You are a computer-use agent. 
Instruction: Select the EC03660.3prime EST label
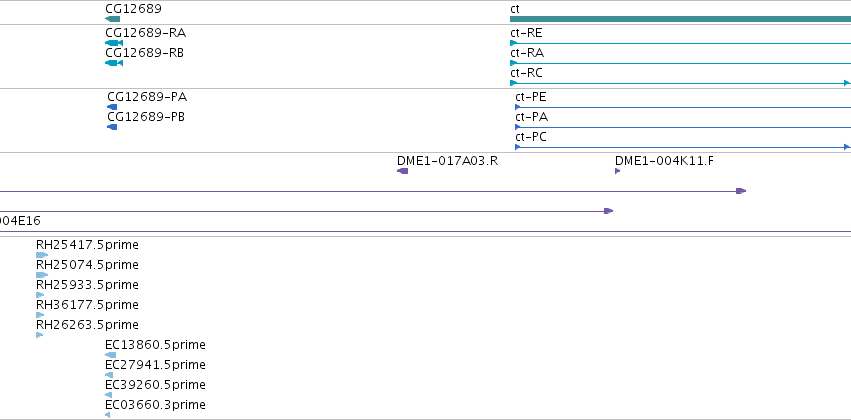(x=155, y=405)
